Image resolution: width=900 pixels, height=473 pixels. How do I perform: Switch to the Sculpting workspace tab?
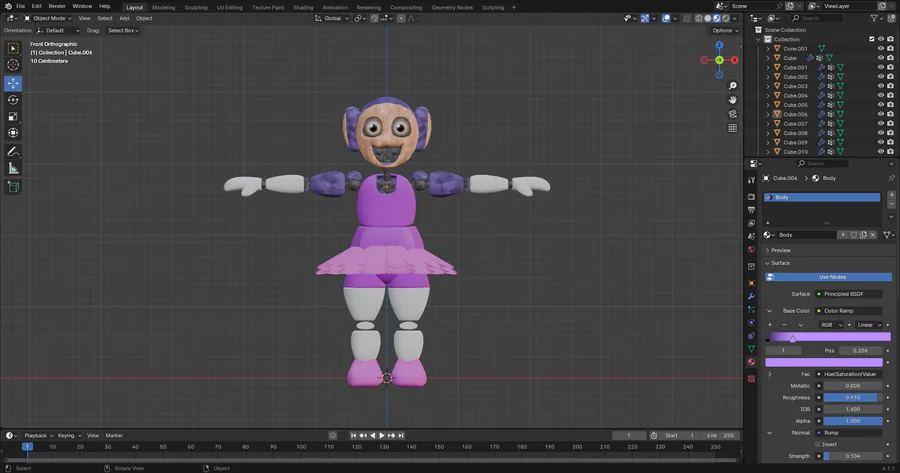click(196, 7)
